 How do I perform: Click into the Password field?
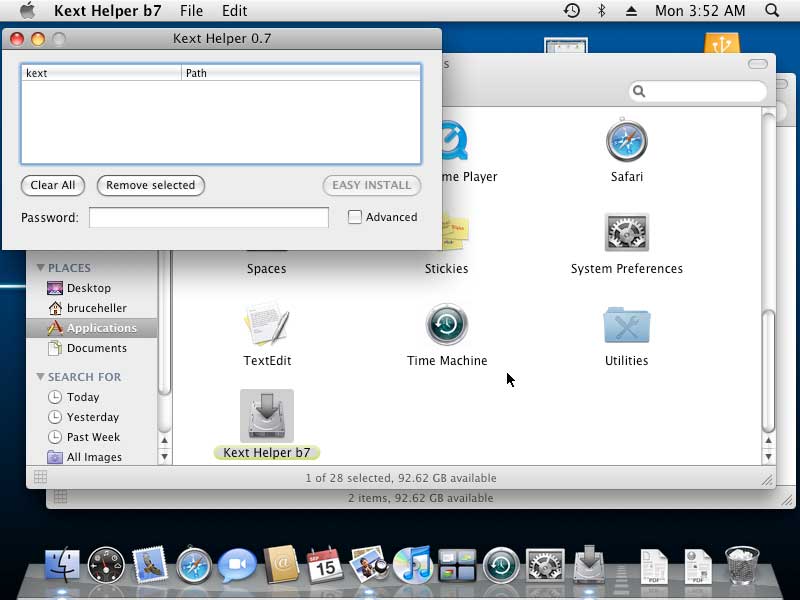pyautogui.click(x=209, y=217)
